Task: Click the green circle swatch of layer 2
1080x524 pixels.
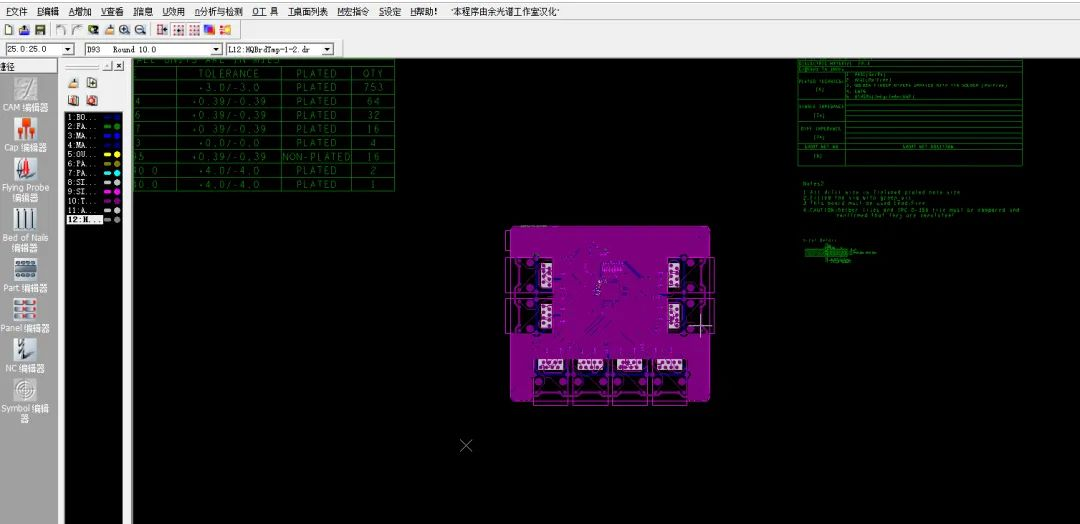Action: click(x=117, y=127)
